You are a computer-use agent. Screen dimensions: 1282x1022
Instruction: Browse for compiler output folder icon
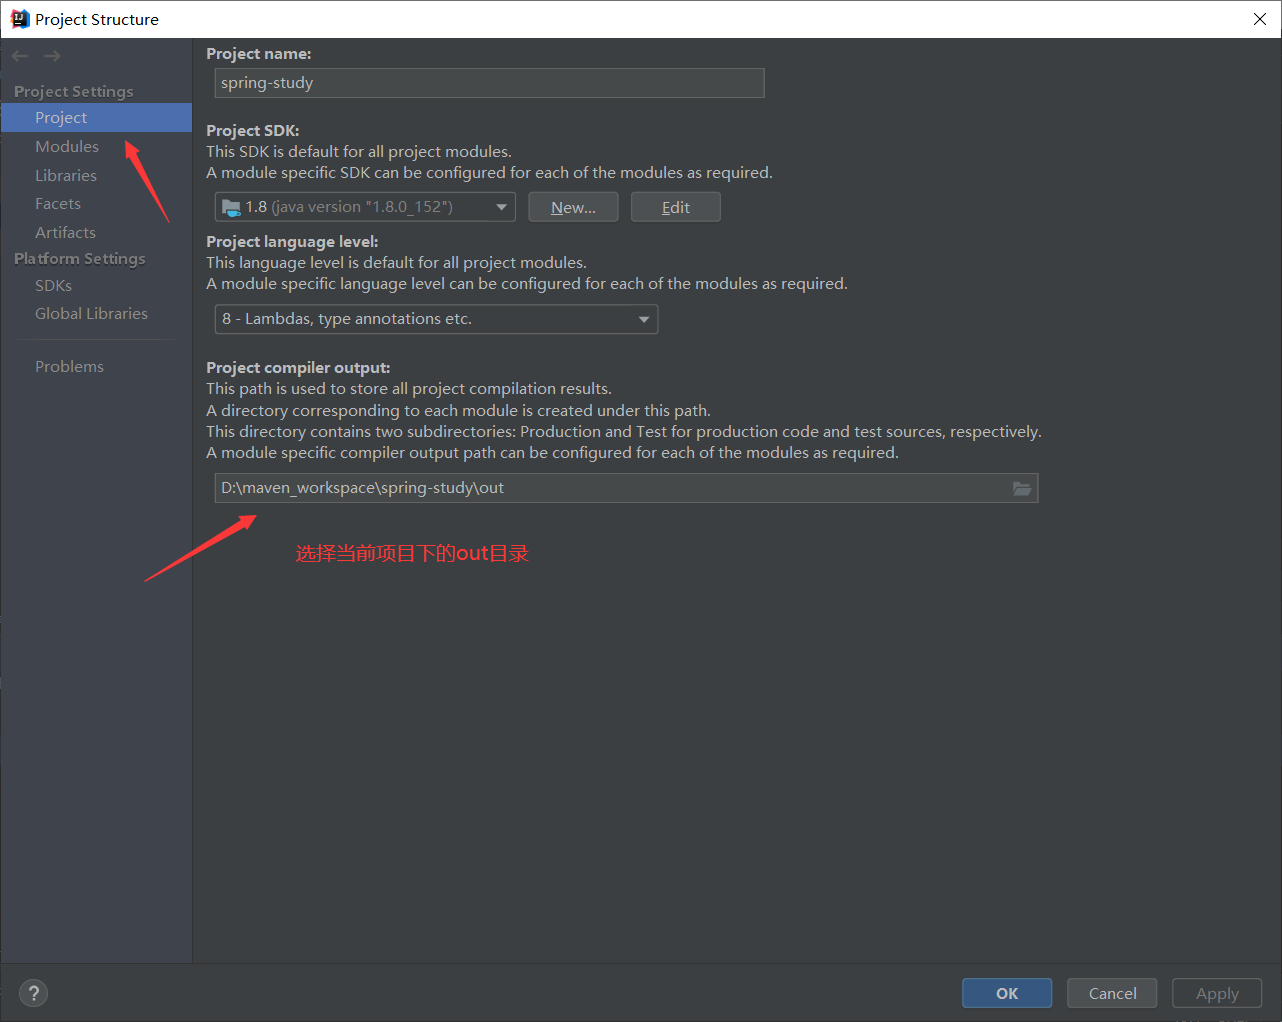click(x=1021, y=488)
